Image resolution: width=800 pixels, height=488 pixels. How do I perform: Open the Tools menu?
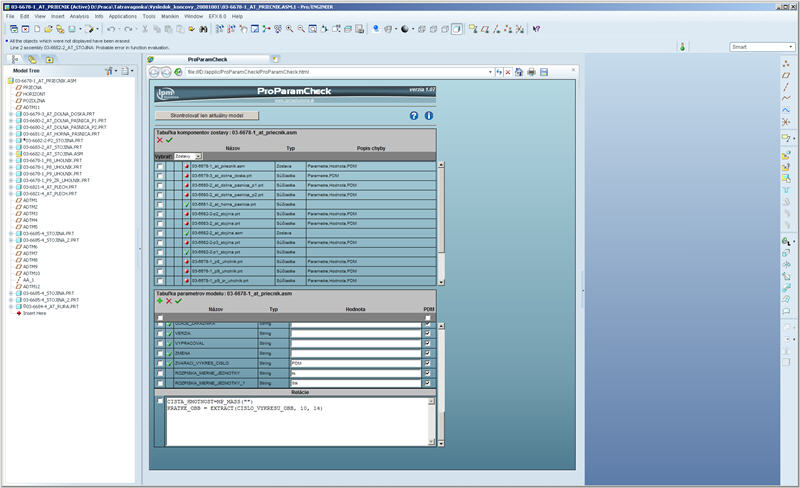point(149,16)
